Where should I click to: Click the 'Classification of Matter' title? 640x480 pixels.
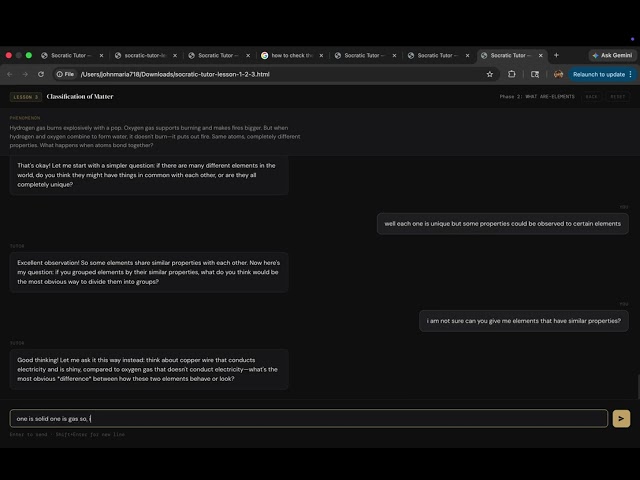click(80, 96)
